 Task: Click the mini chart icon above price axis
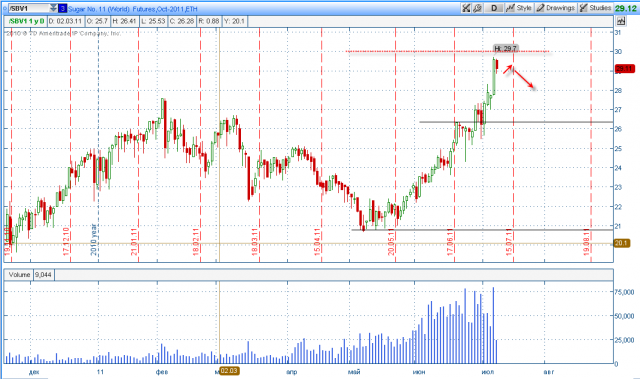[621, 21]
